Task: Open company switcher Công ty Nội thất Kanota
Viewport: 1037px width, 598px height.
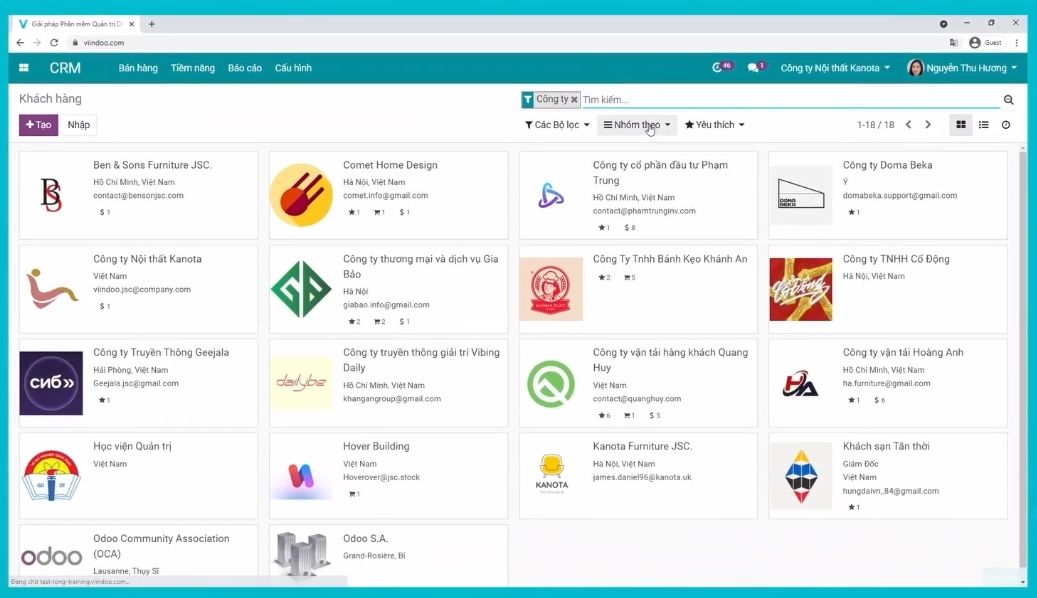Action: [x=835, y=67]
